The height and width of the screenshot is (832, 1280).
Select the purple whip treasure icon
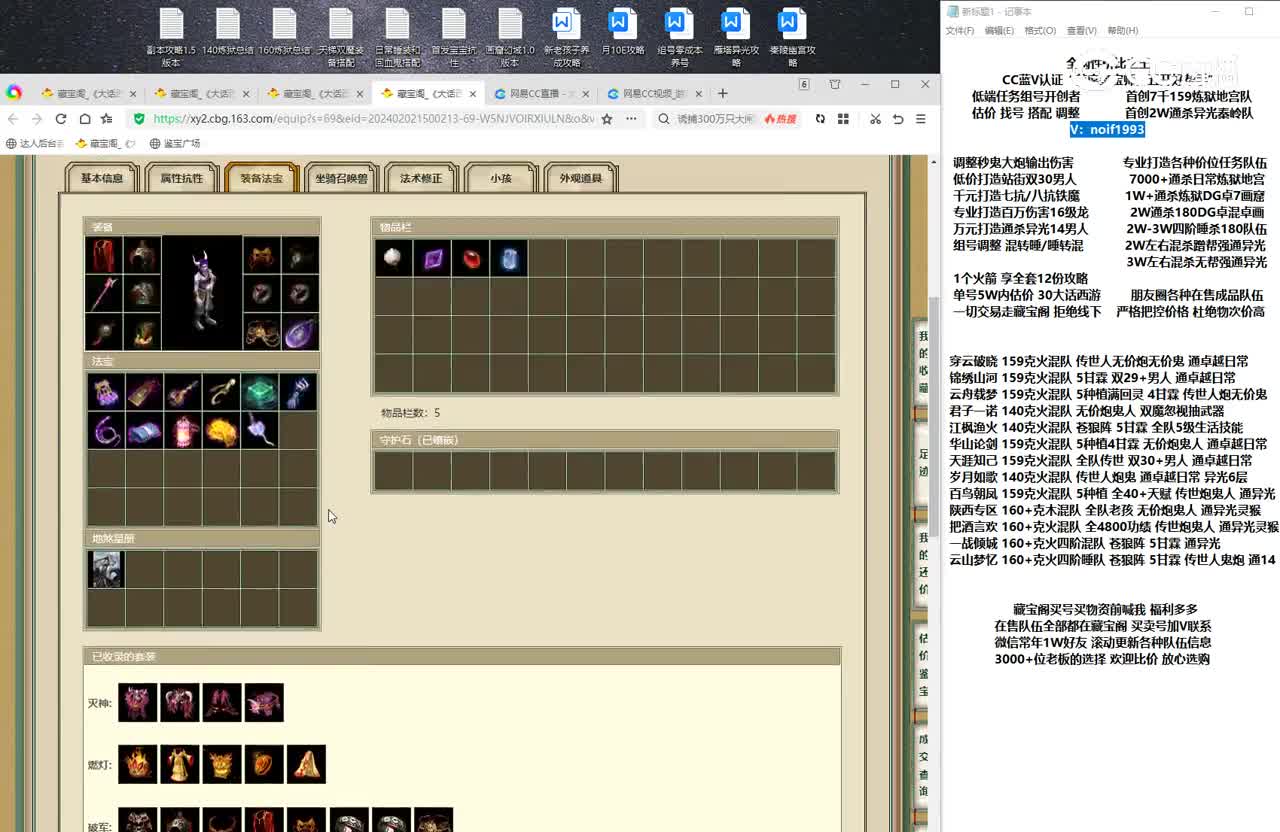[107, 430]
